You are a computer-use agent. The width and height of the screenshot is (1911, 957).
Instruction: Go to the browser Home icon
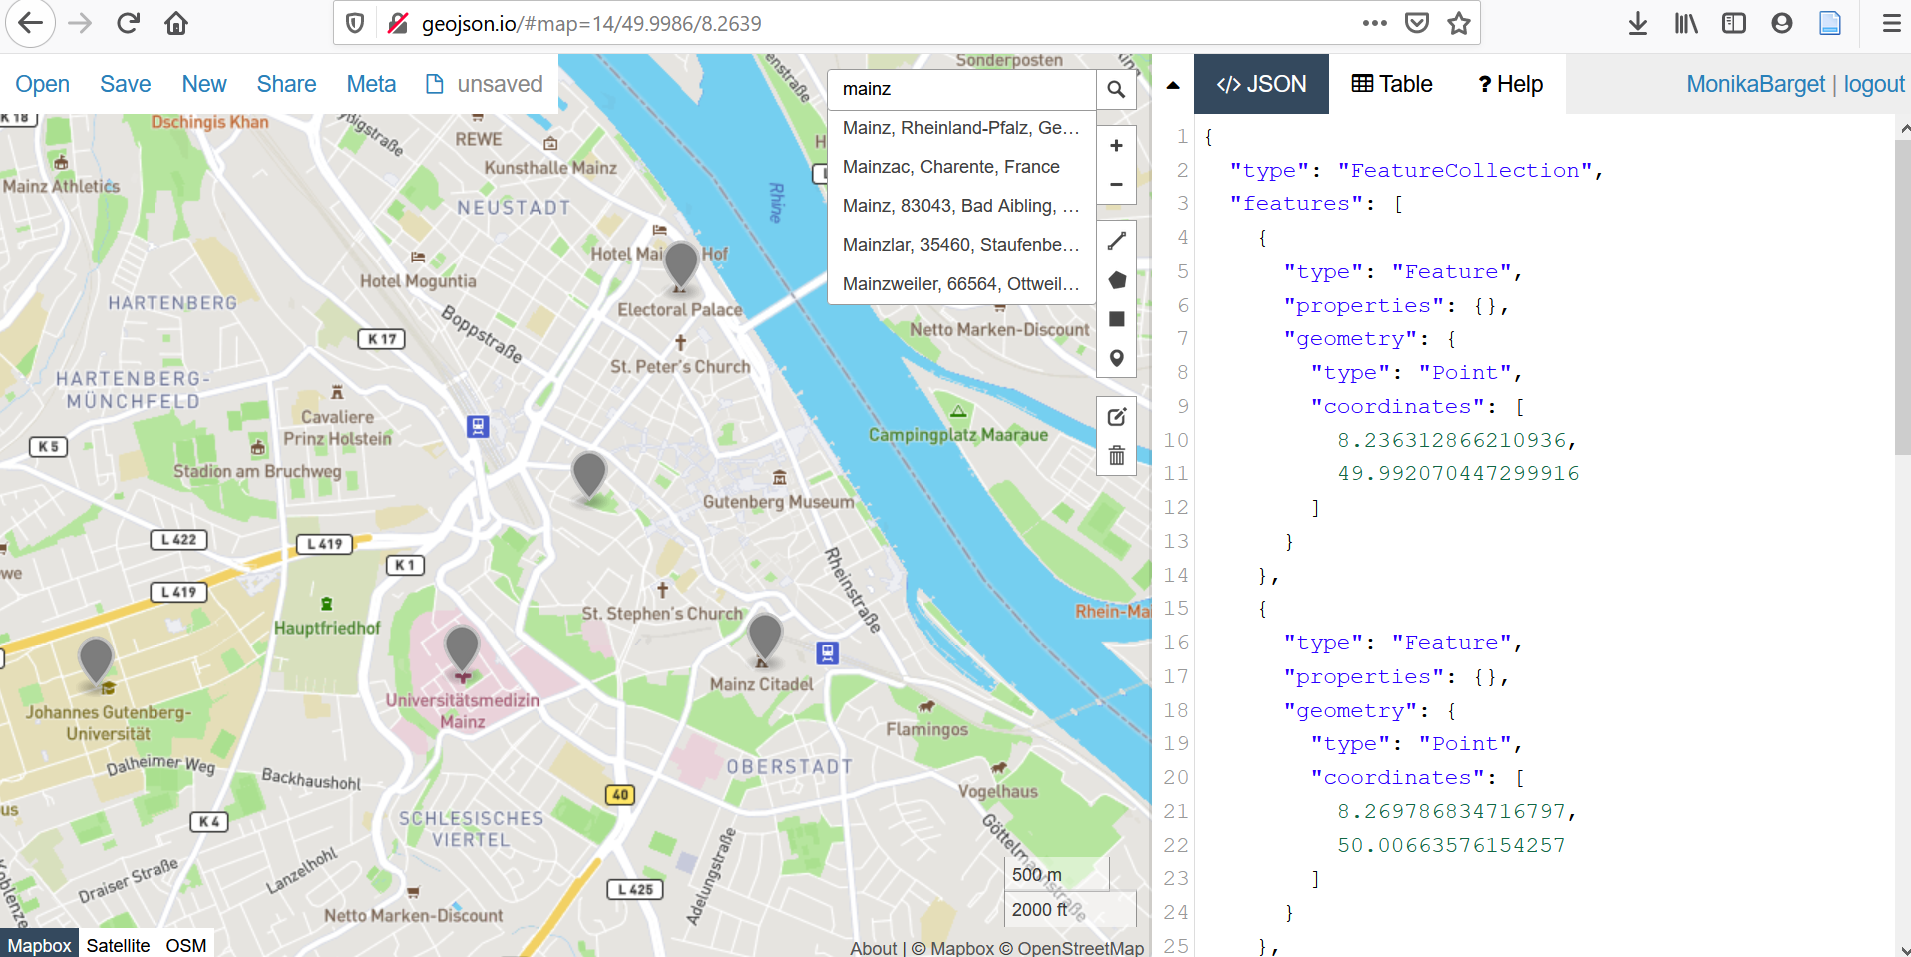point(176,23)
